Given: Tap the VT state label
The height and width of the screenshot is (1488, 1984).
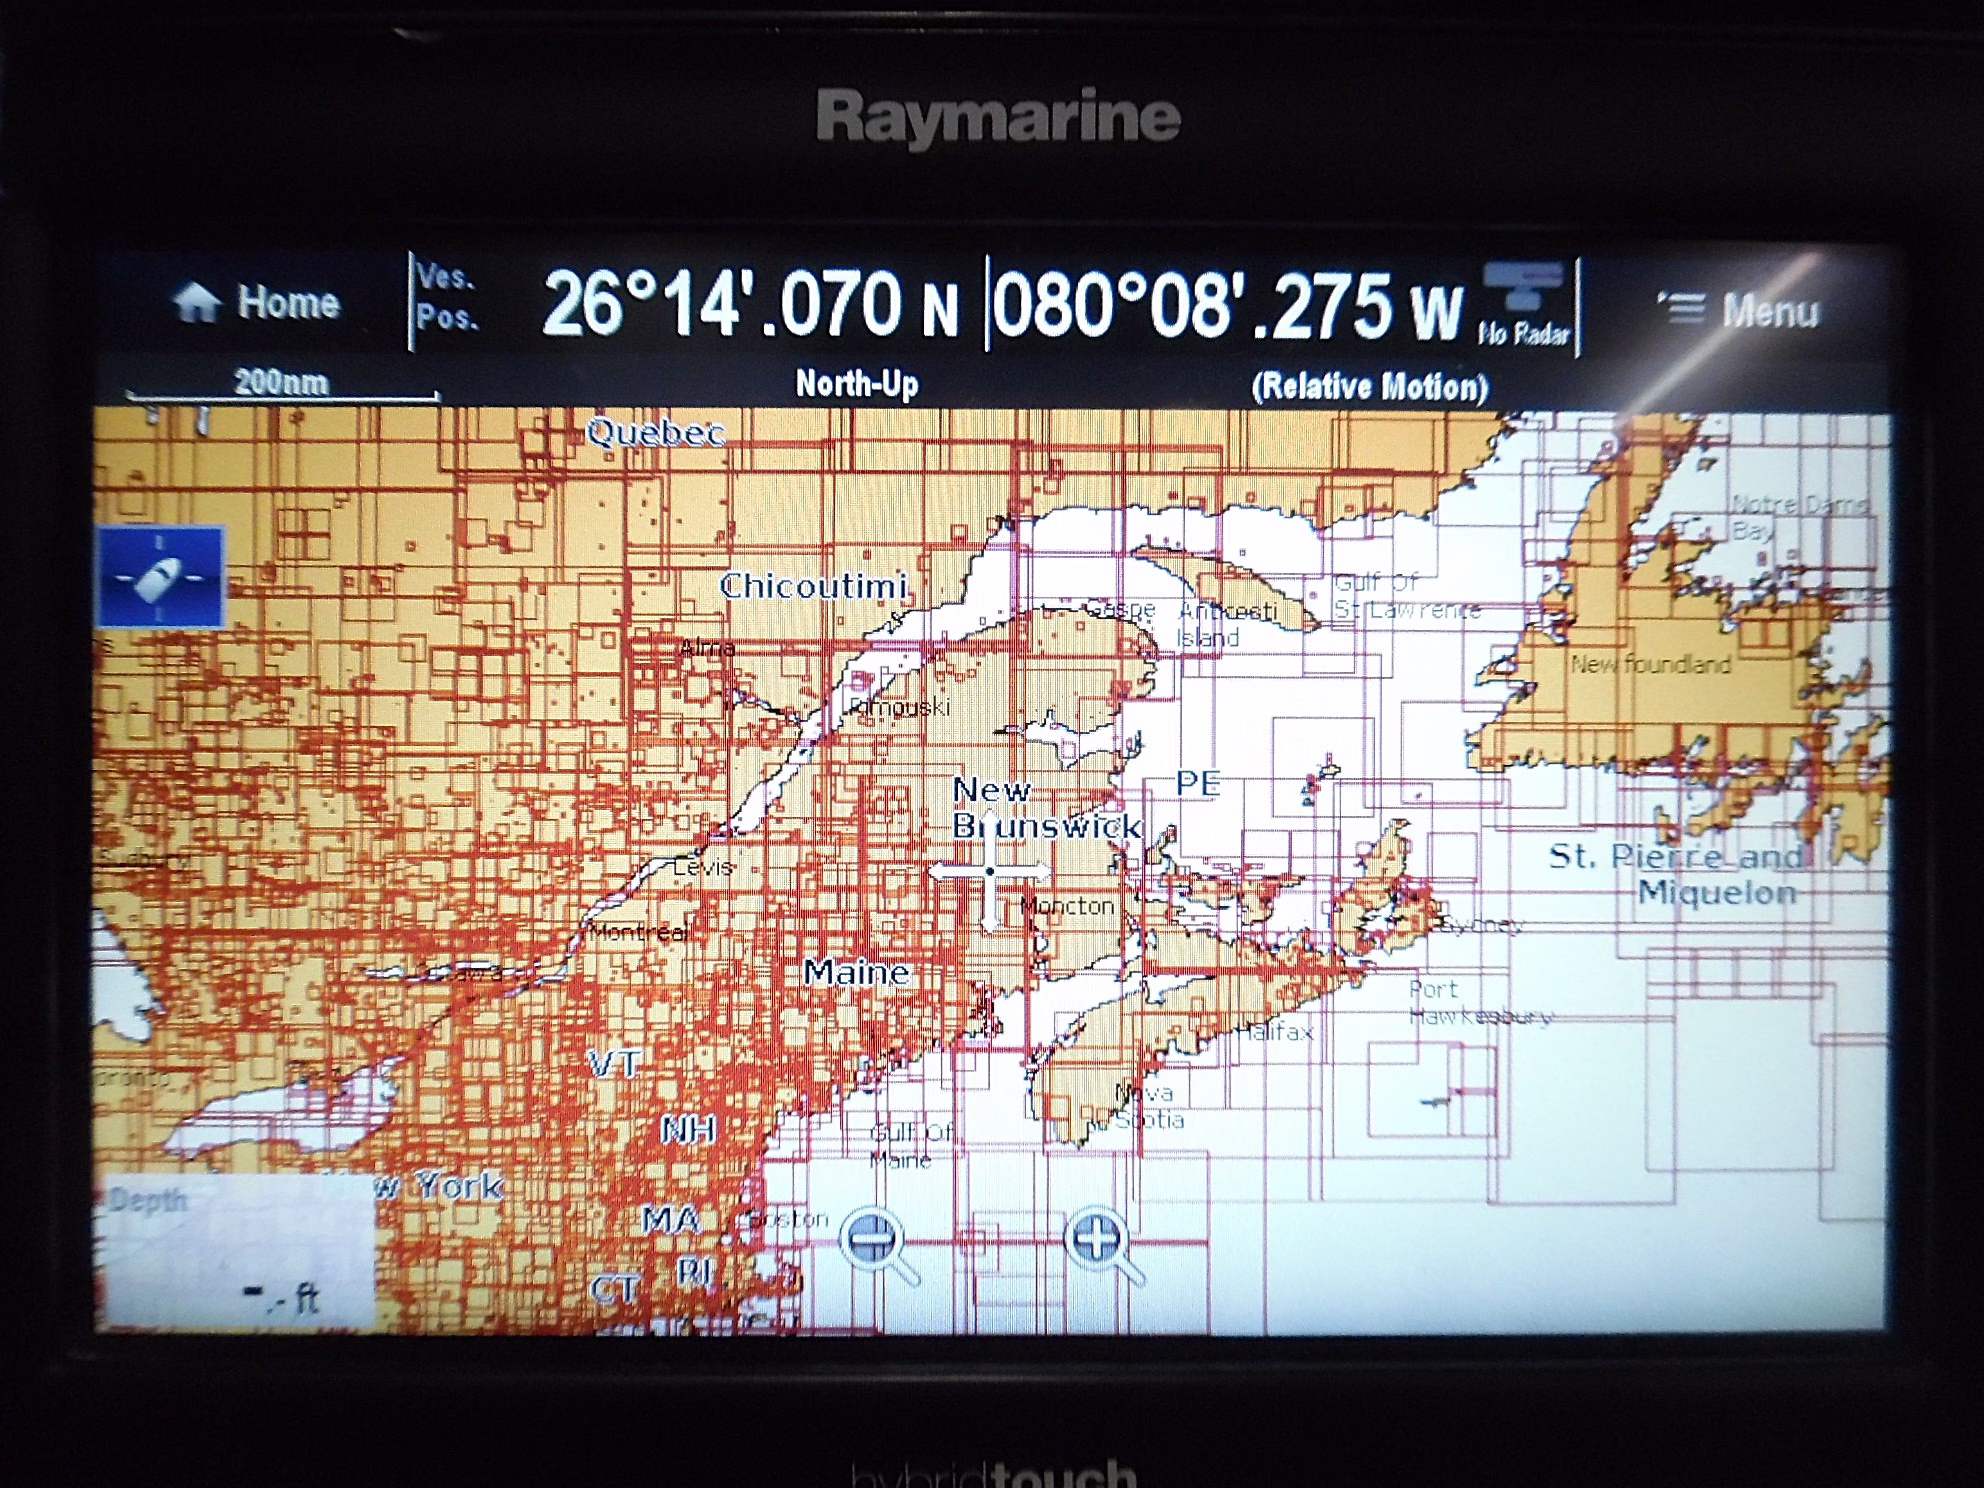Looking at the screenshot, I should pos(613,1064).
